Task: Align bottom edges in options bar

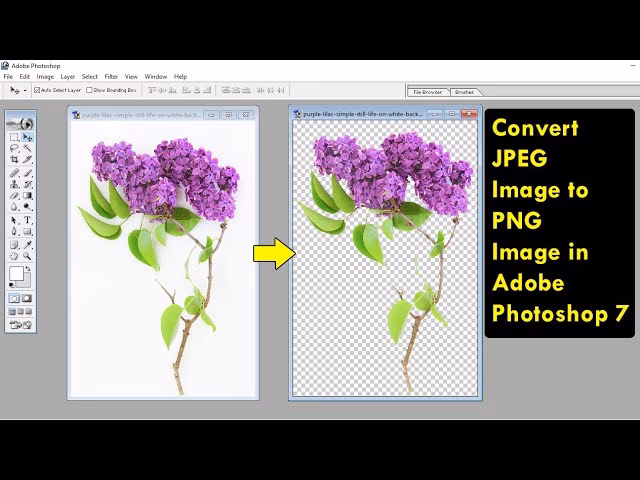Action: click(x=172, y=90)
